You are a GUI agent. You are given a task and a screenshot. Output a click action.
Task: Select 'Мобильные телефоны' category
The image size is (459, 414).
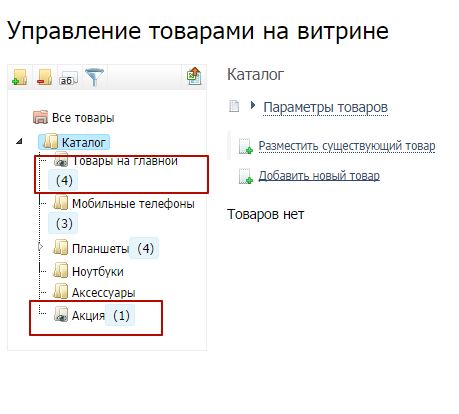(133, 203)
